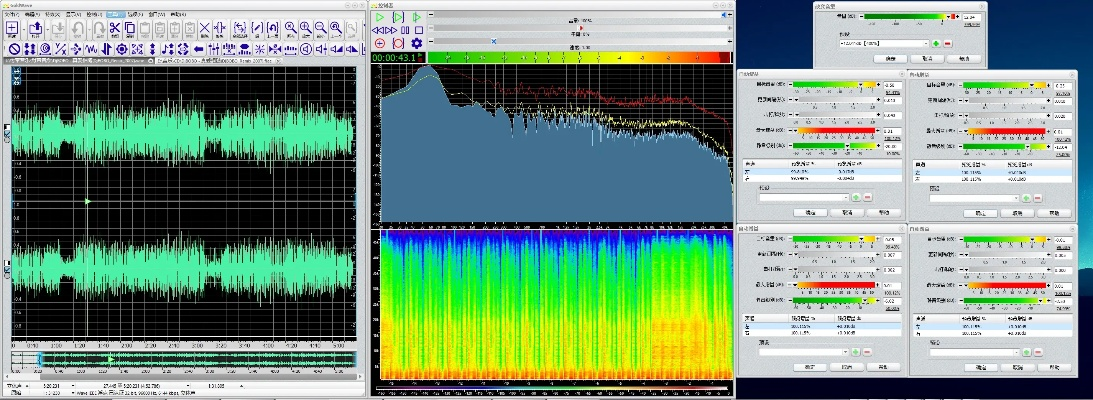Expand preset dropdown in Change Volume dialog
The height and width of the screenshot is (400, 1093).
click(924, 44)
